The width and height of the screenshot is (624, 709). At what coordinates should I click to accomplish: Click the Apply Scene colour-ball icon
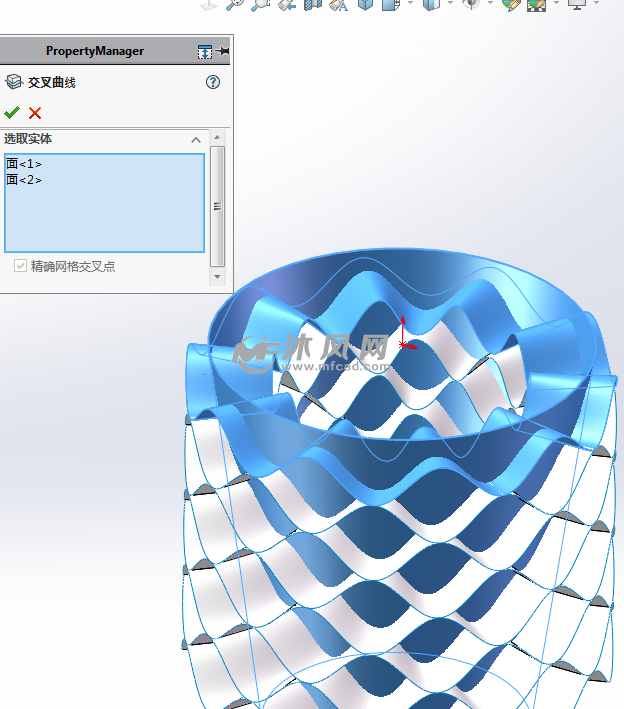pos(536,5)
